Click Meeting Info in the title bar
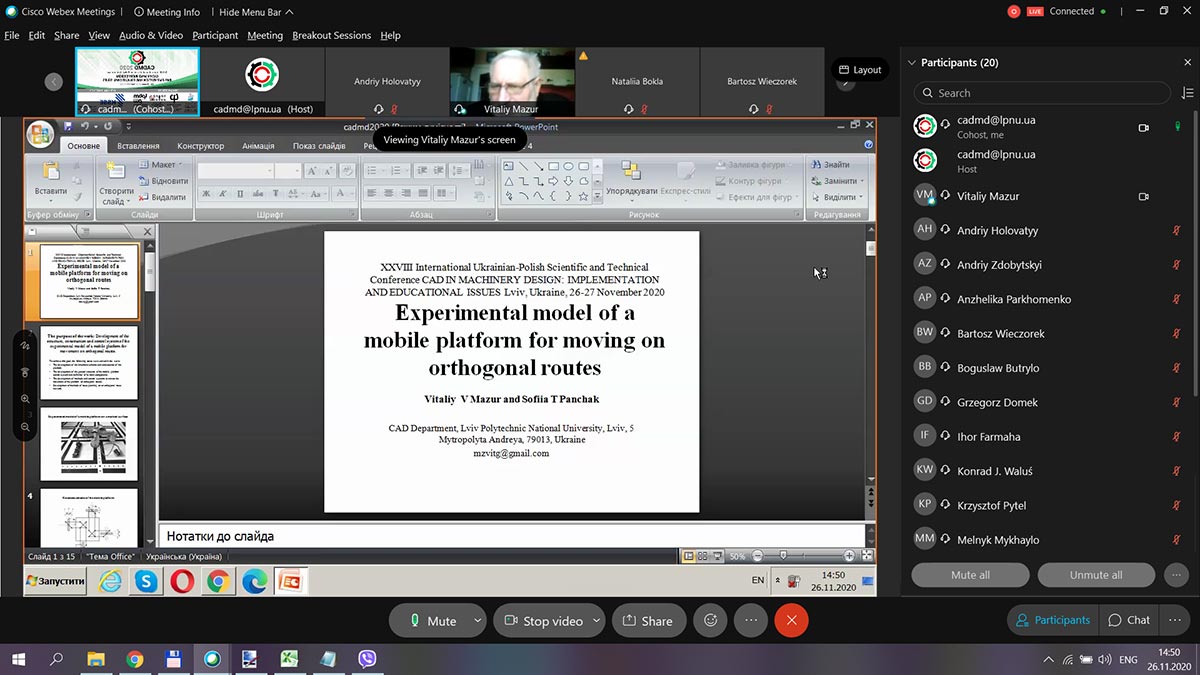The image size is (1200, 675). tap(166, 12)
